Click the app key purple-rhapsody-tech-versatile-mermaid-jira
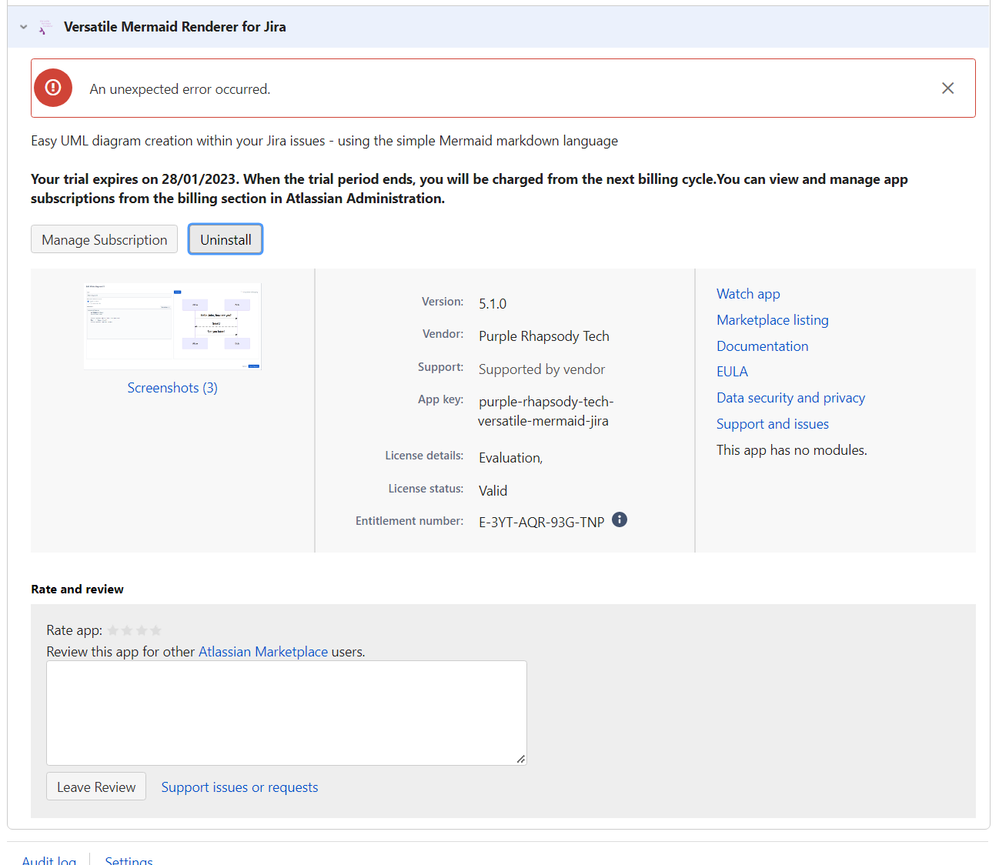This screenshot has height=865, width=999. coord(546,411)
